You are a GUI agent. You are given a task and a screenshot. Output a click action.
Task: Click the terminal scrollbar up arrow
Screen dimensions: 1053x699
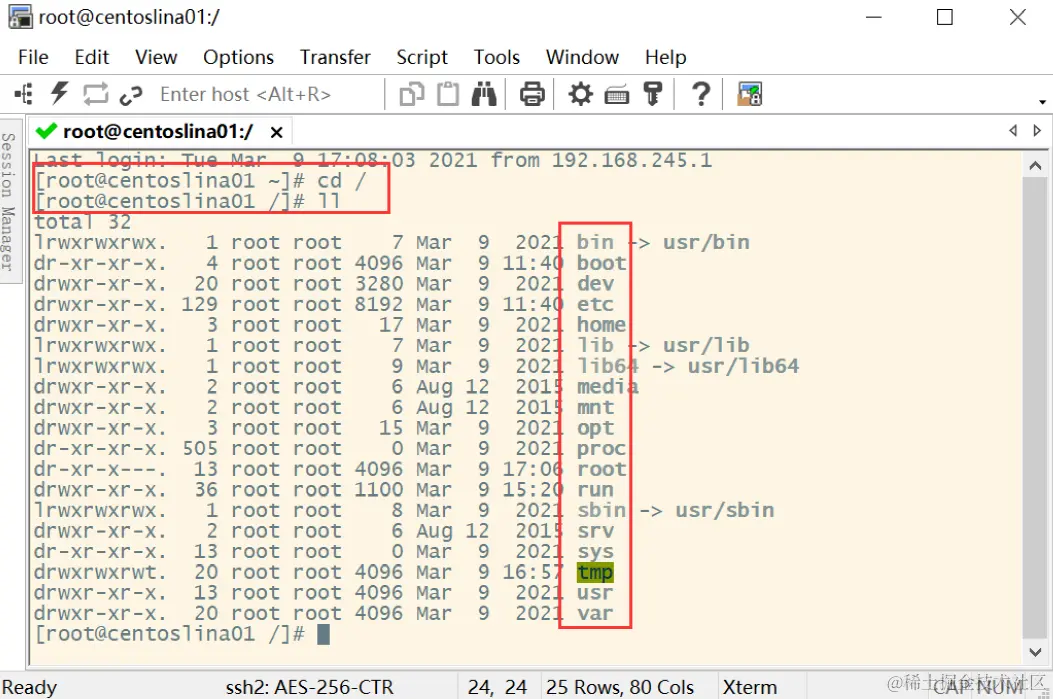(1035, 166)
